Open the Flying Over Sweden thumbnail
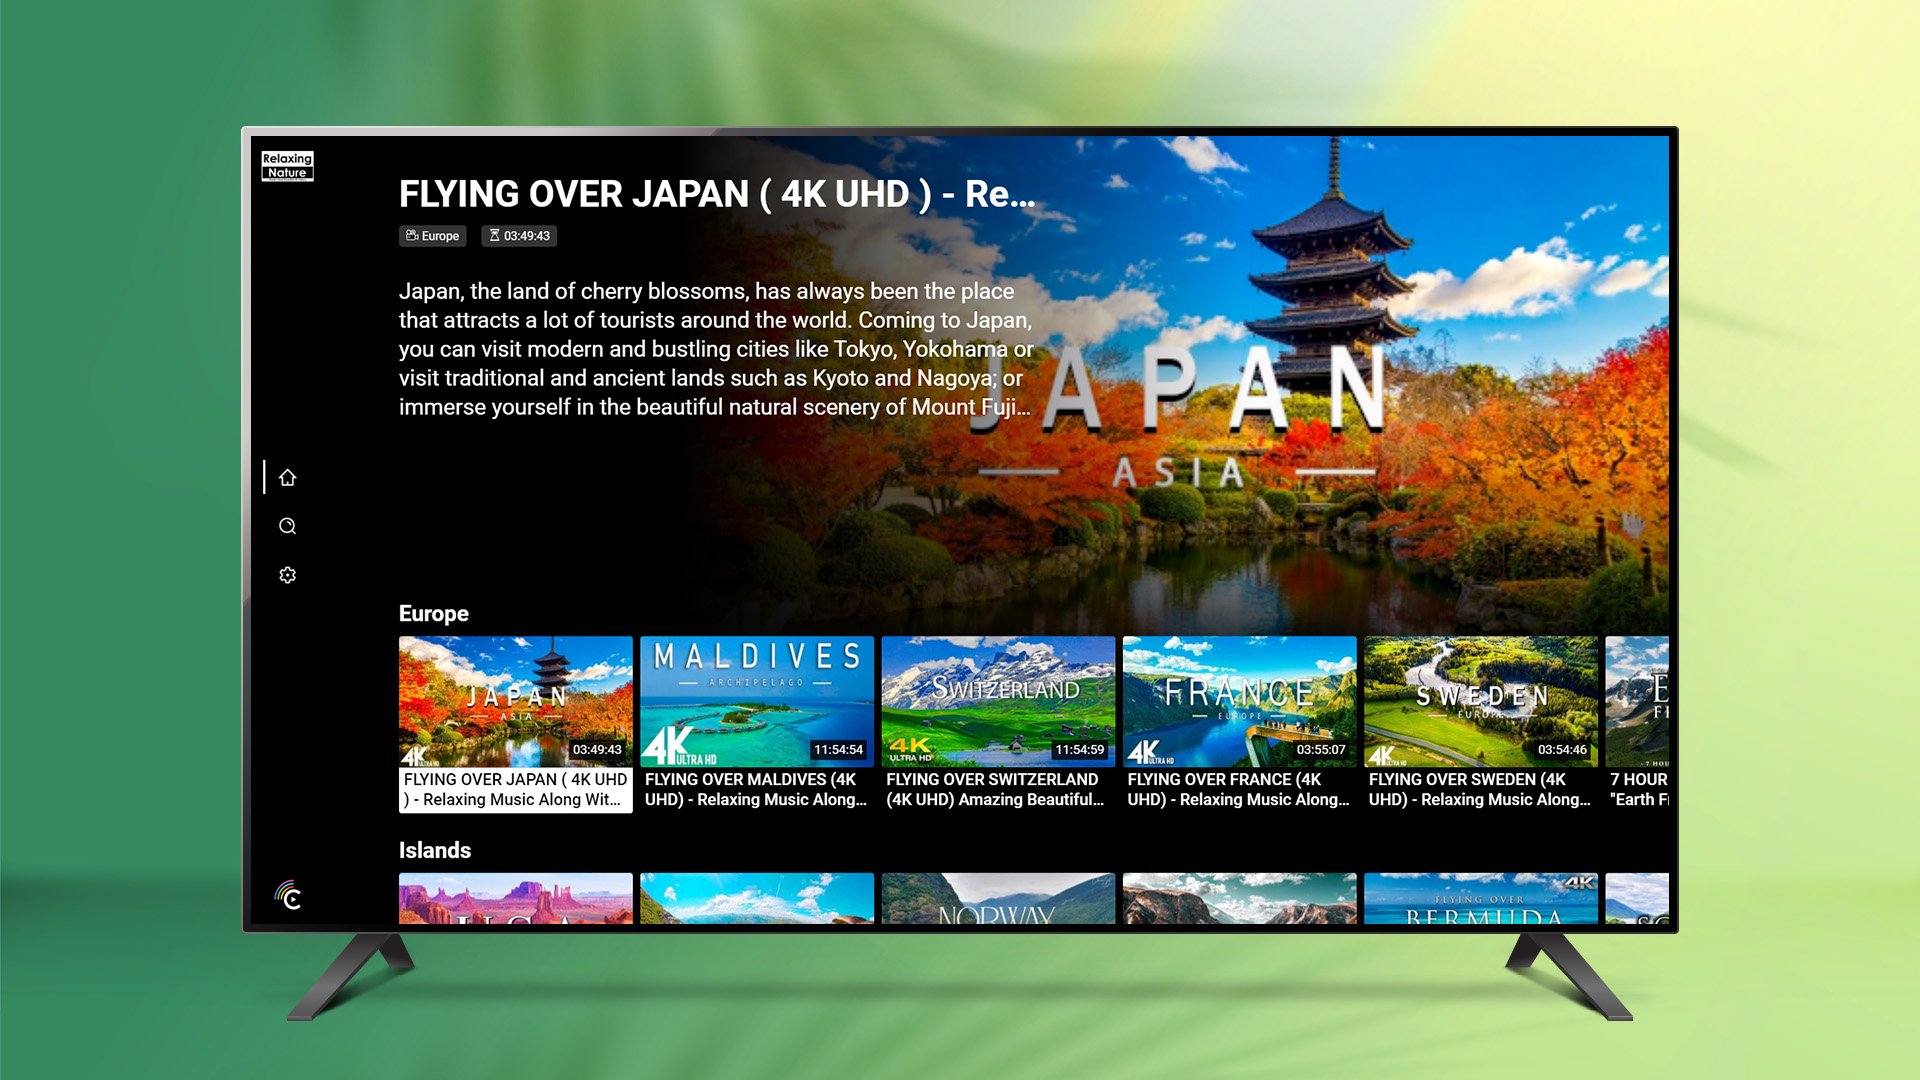The image size is (1920, 1080). (x=1480, y=702)
